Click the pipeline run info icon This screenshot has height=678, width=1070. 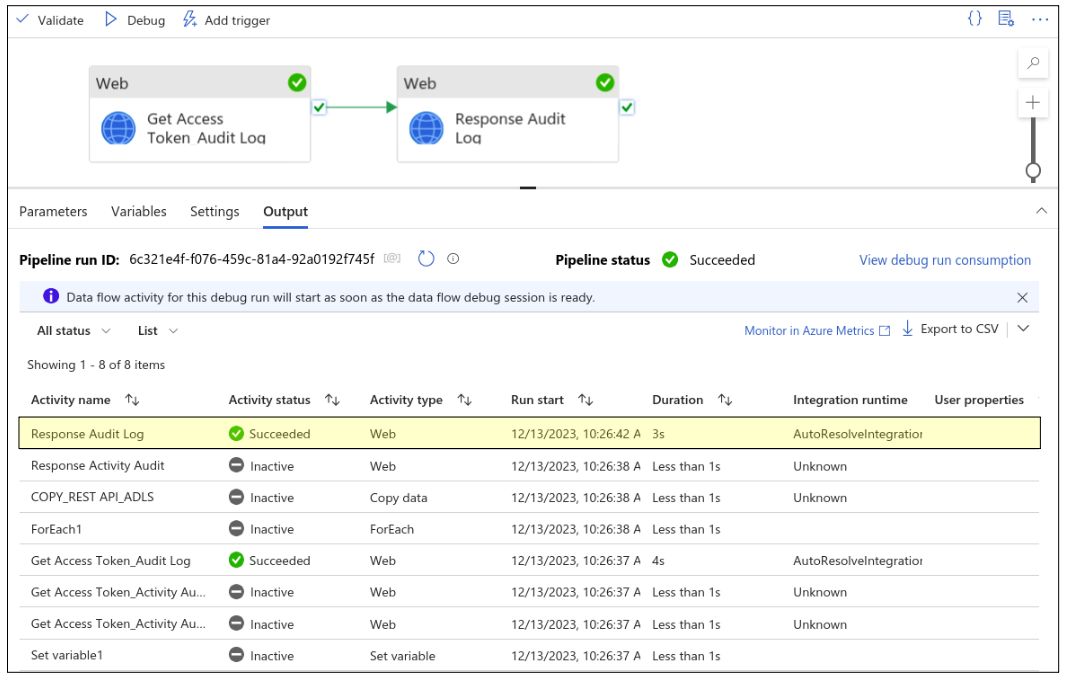453,259
